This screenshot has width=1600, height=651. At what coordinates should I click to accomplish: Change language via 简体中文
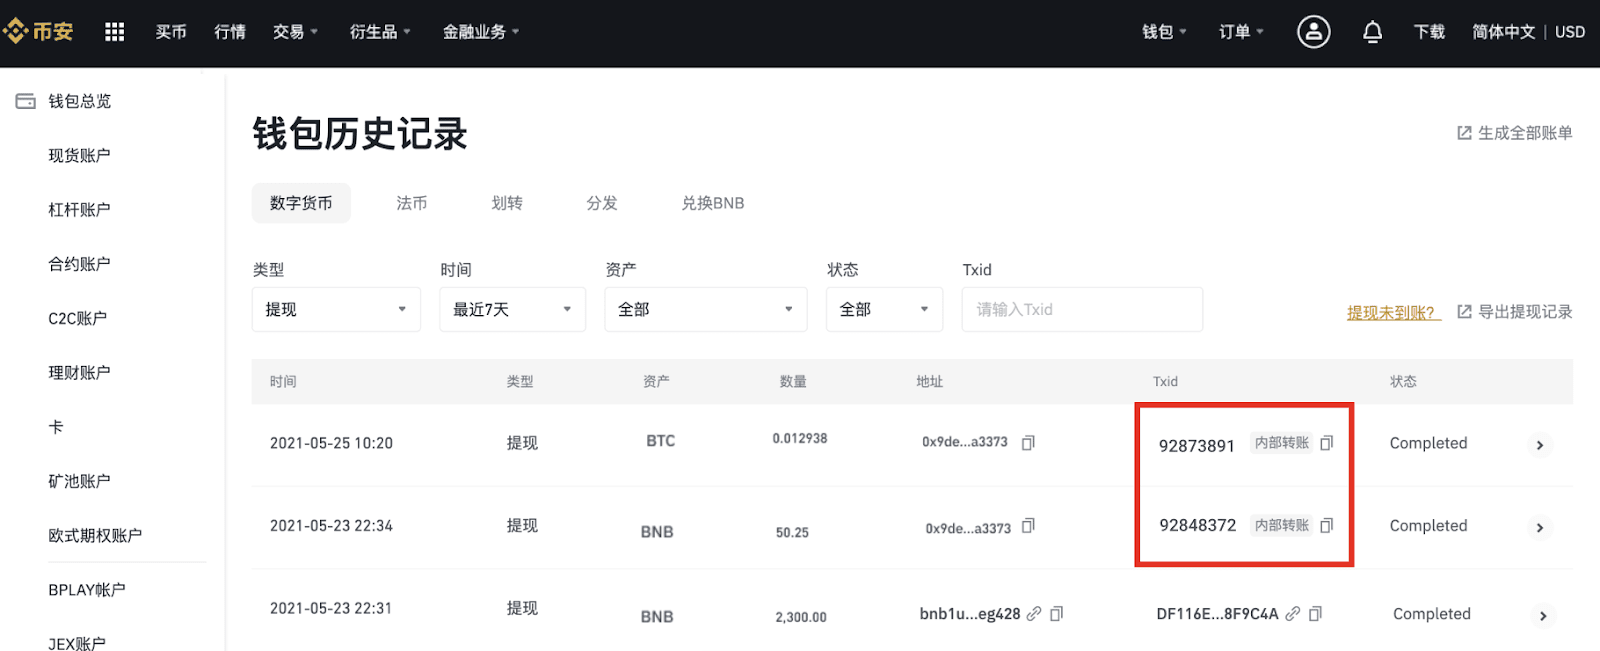click(1503, 32)
